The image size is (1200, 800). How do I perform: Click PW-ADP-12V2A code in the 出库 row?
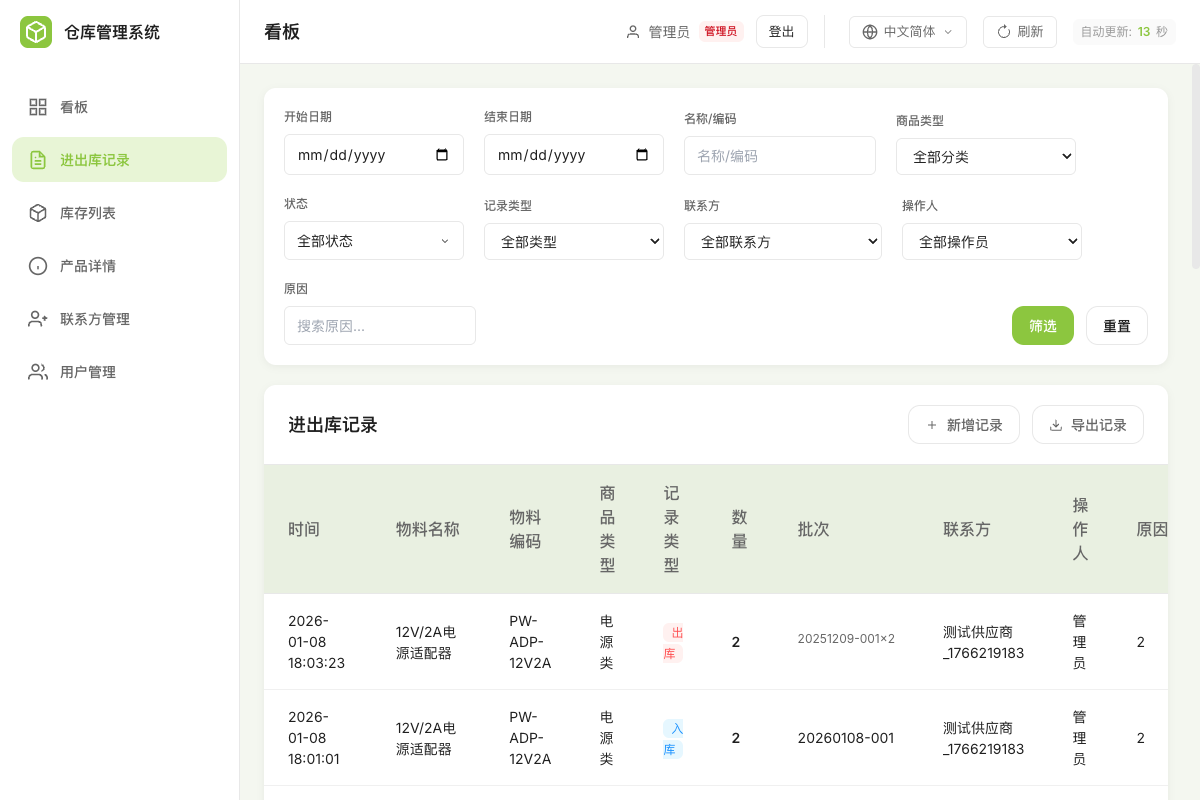click(530, 642)
